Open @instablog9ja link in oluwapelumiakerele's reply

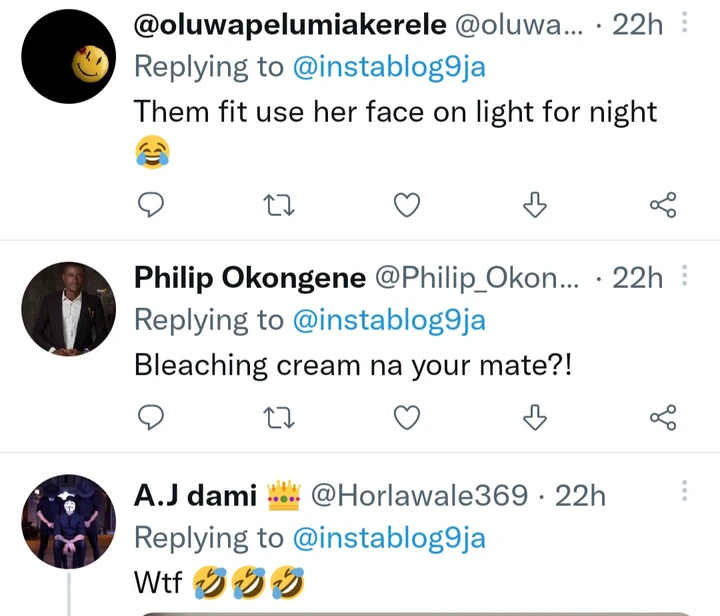click(389, 67)
